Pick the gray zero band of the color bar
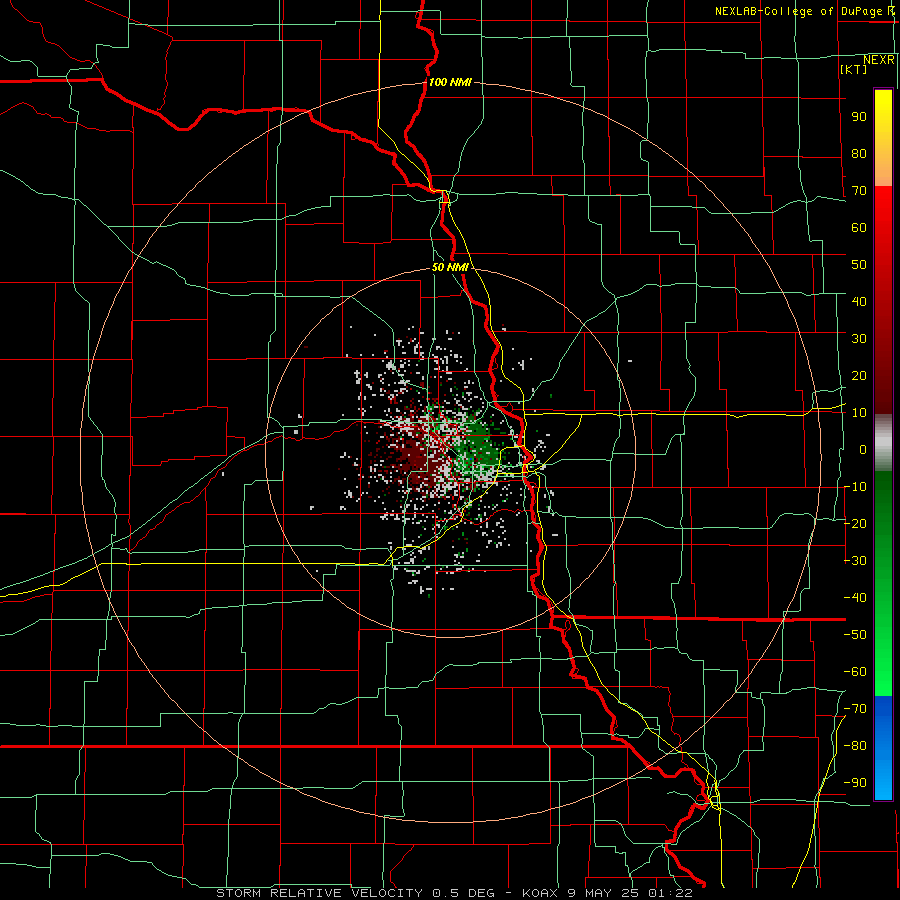Image resolution: width=900 pixels, height=900 pixels. point(883,443)
